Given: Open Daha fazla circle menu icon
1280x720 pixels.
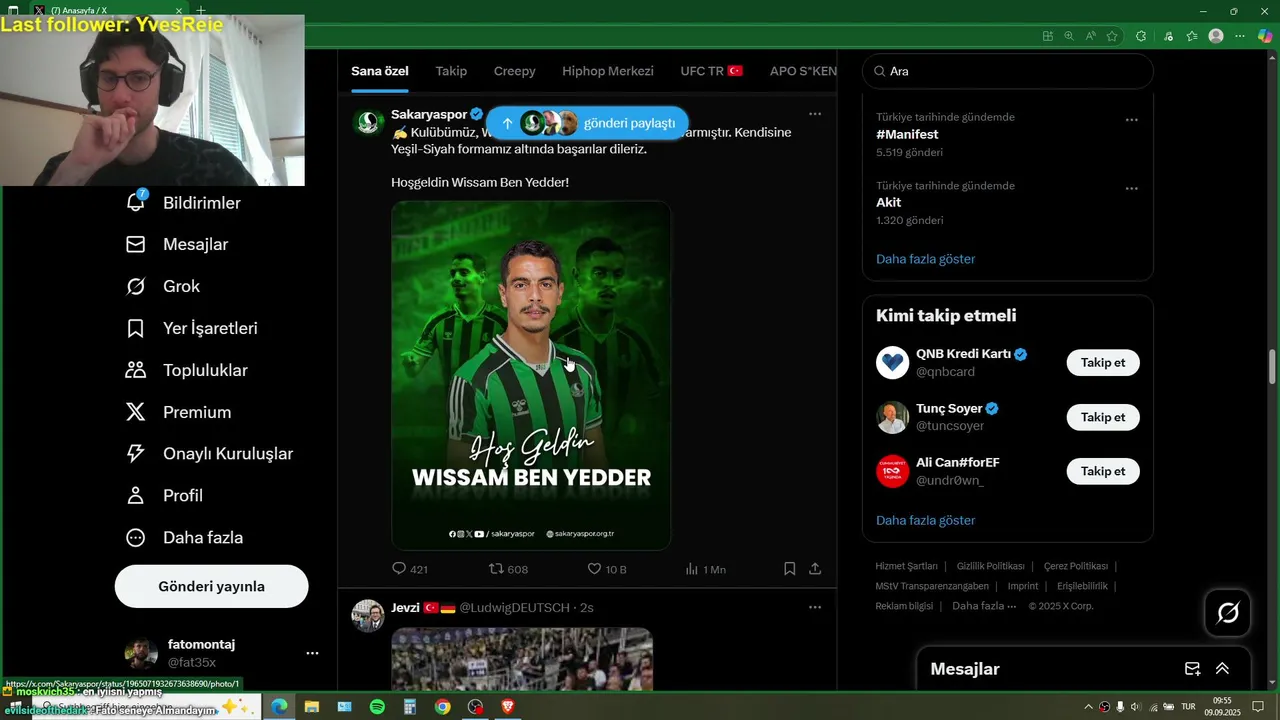Looking at the screenshot, I should click(x=136, y=537).
